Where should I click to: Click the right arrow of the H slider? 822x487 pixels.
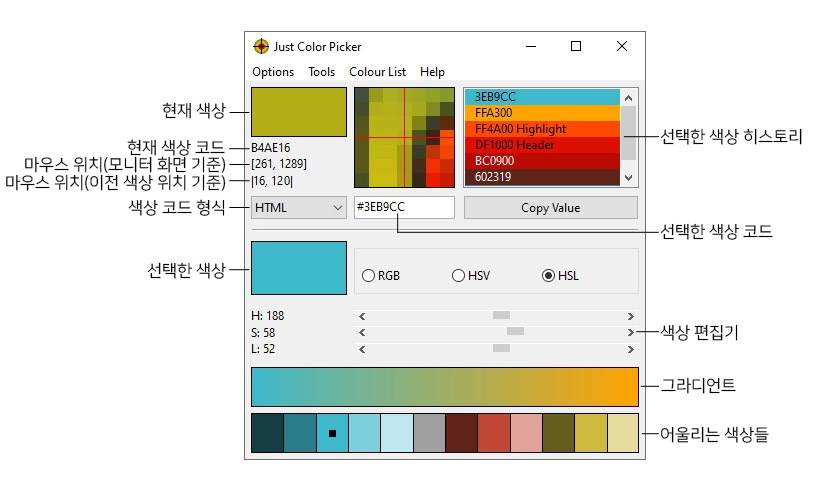coord(631,316)
